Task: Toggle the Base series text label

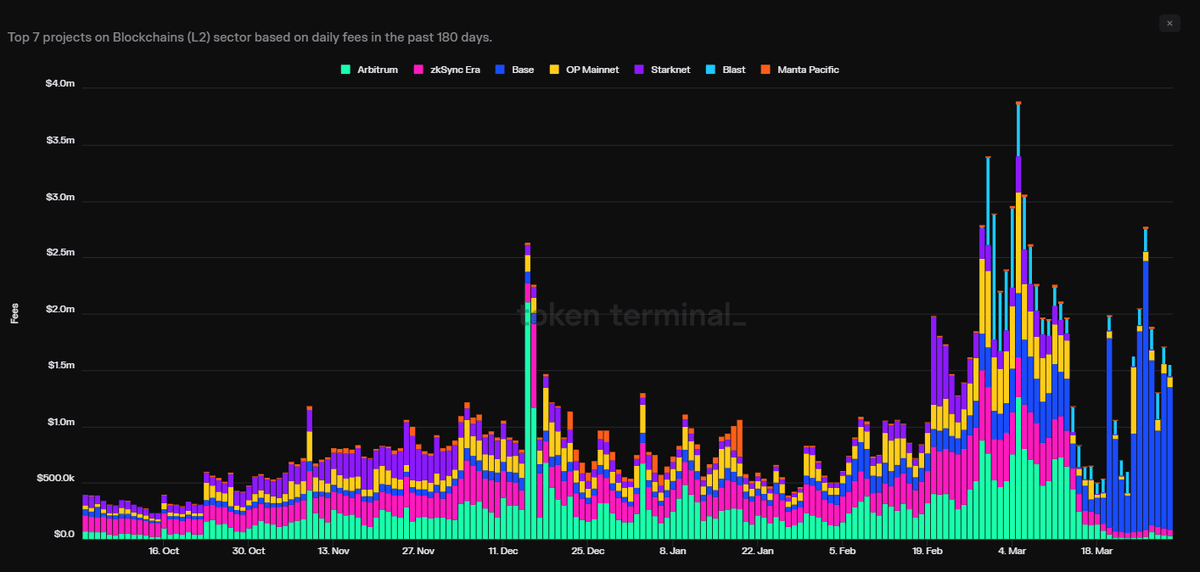Action: tap(522, 70)
